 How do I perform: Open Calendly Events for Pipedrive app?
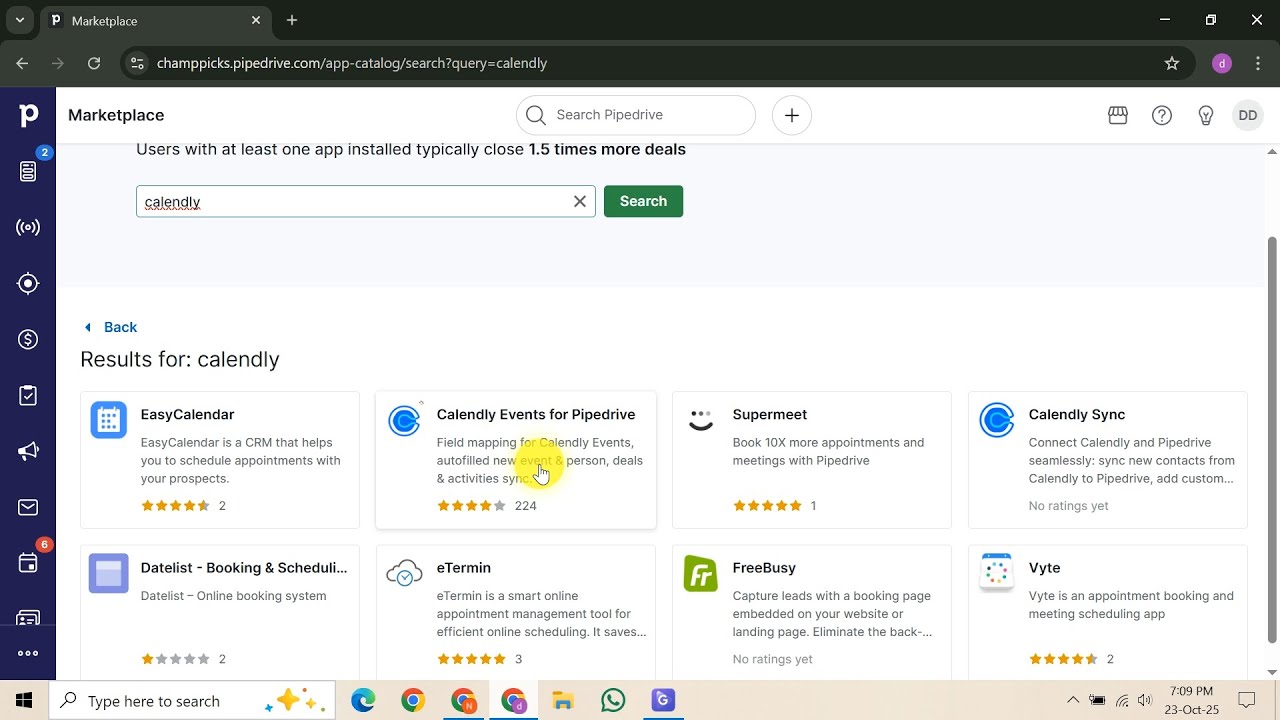point(516,460)
